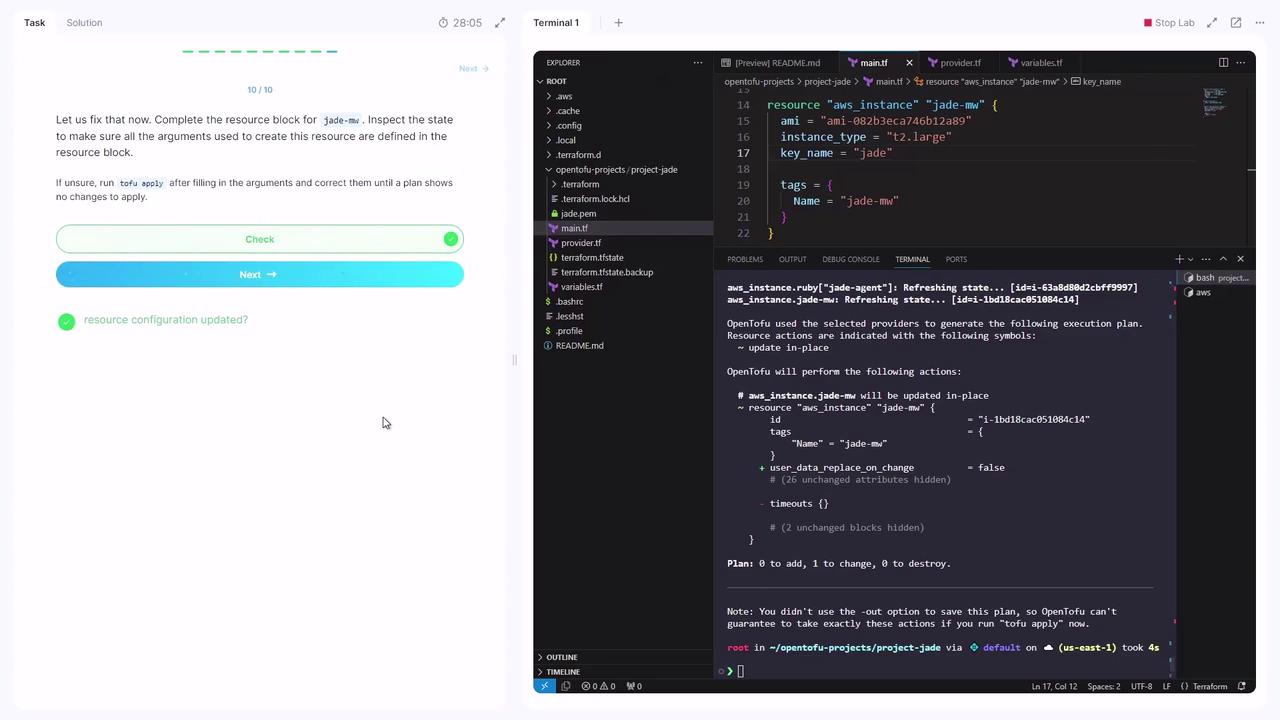Launch a new terminal with plus icon
Screen dimensions: 1280x720
coord(1179,259)
